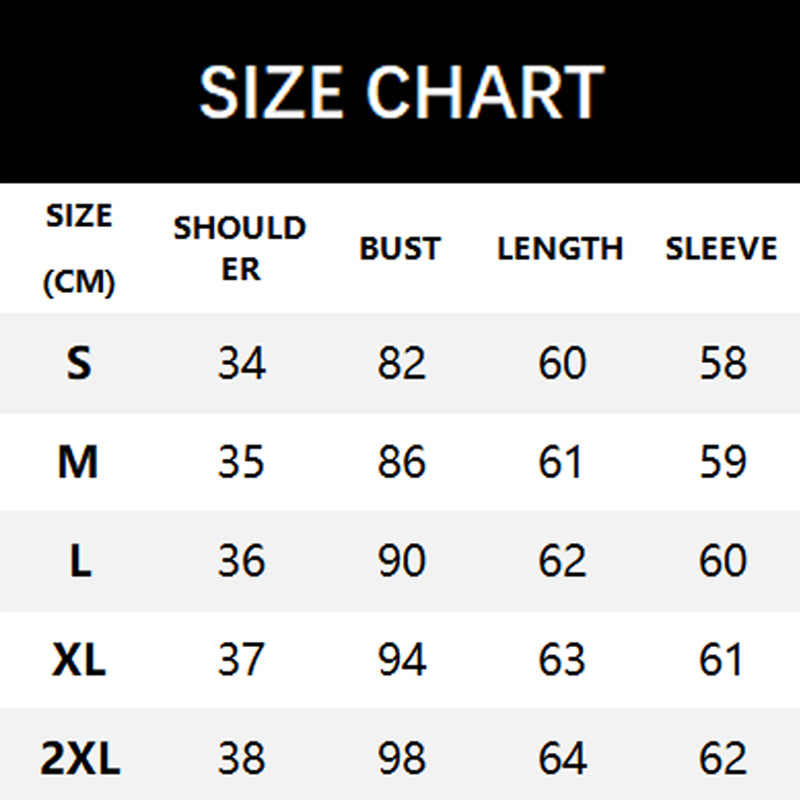Click length value 63 in XL row
This screenshot has width=800, height=800.
click(562, 660)
